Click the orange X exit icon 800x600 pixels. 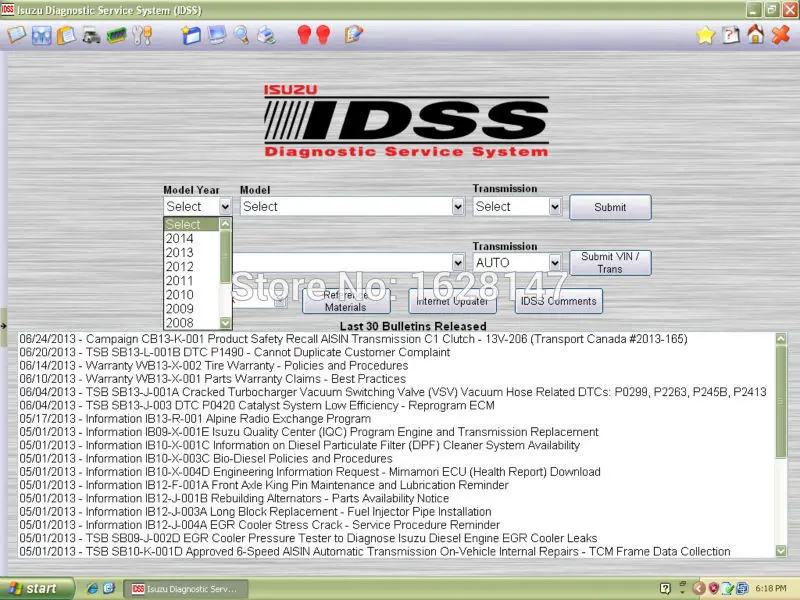point(781,35)
